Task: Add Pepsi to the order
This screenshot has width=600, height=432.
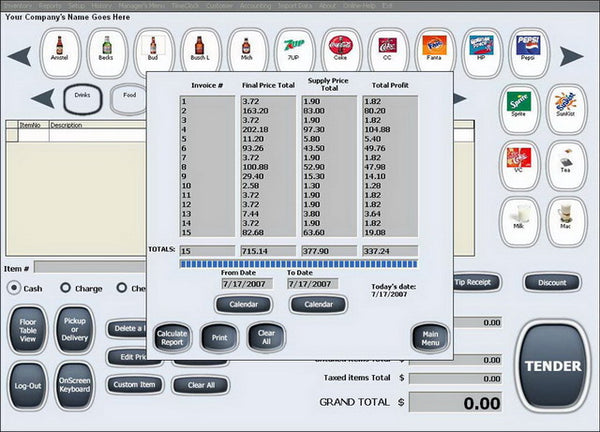Action: (529, 48)
